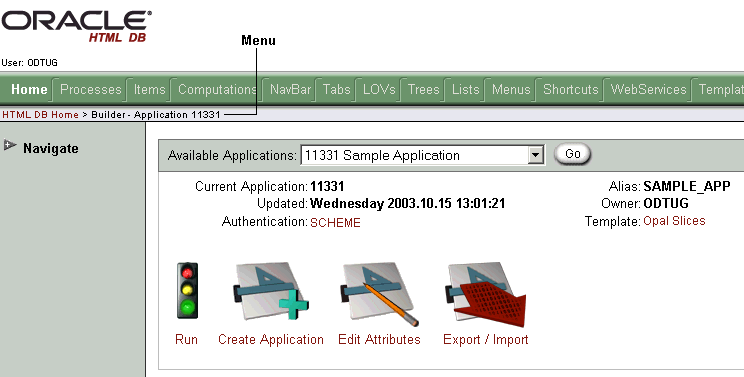744x377 pixels.
Task: Click the Export / Import text link
Action: (485, 340)
